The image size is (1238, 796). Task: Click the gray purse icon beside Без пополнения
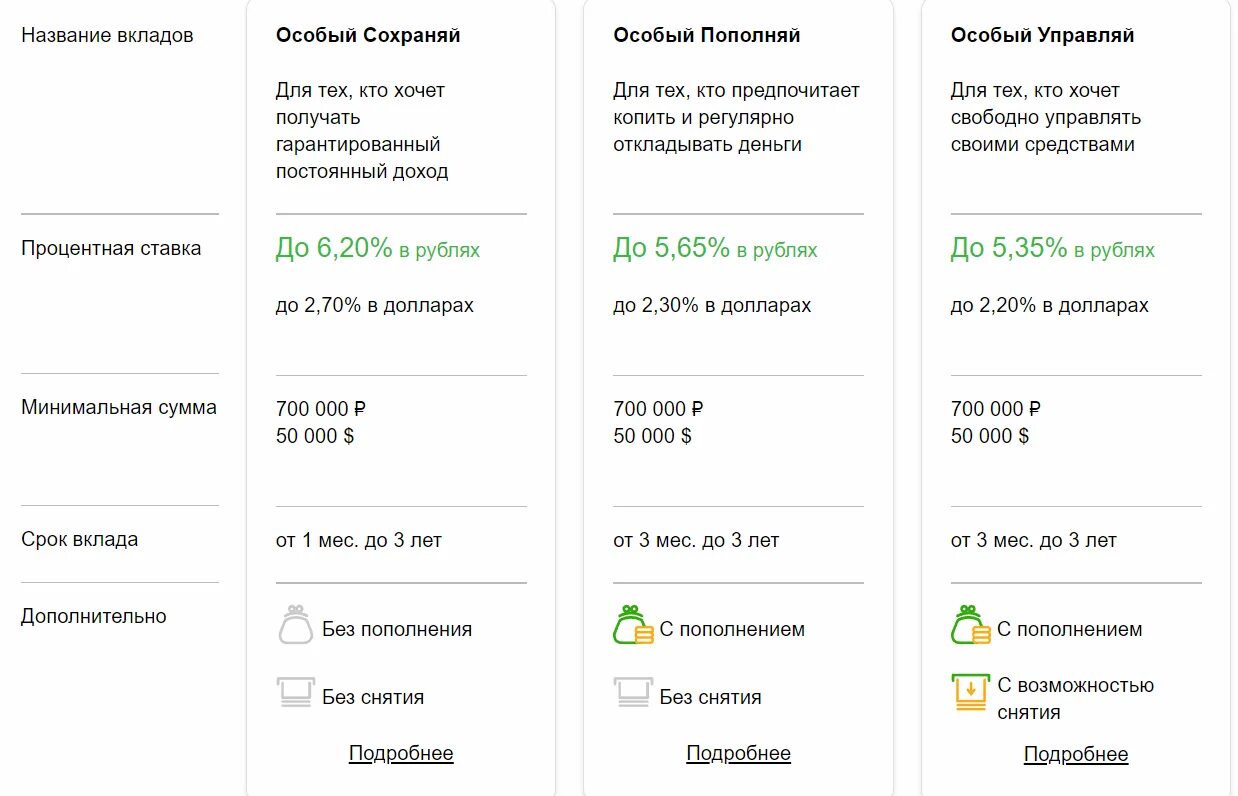coord(295,625)
